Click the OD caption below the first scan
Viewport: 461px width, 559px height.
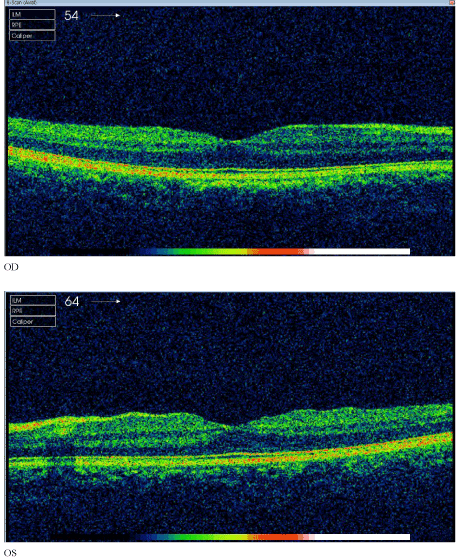[x=11, y=267]
